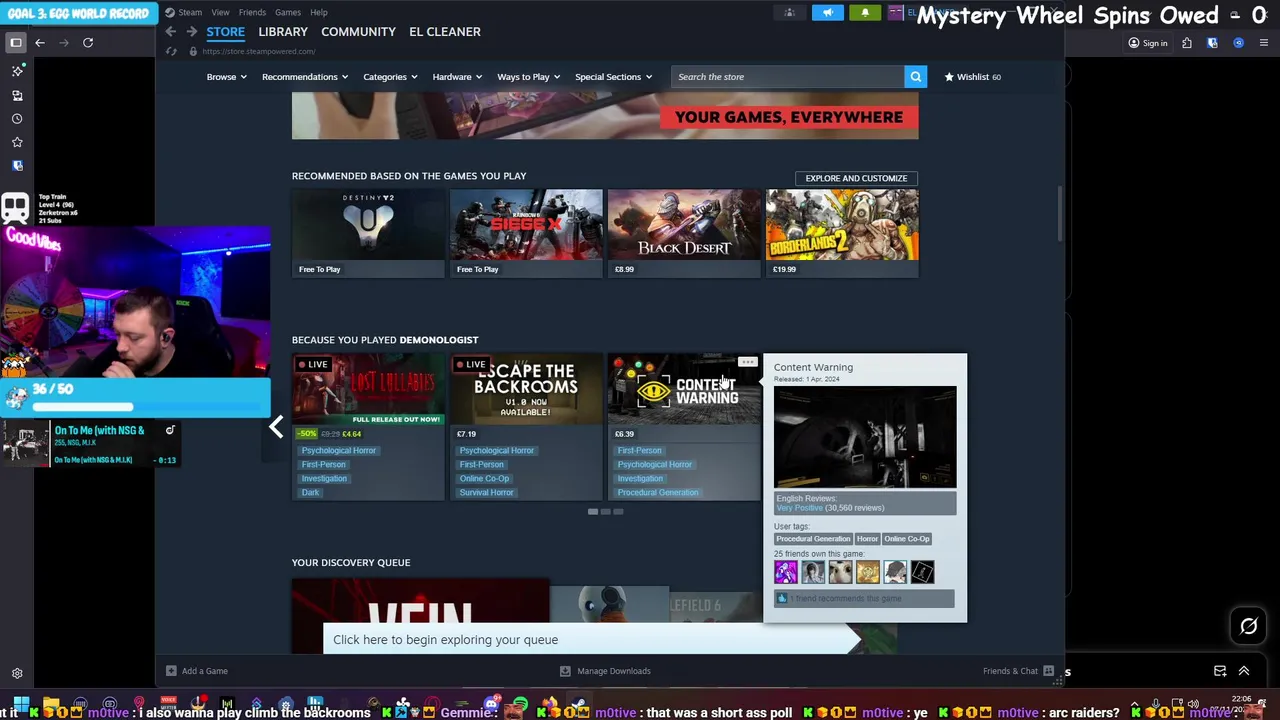Screen dimensions: 1280x720
Task: Select the first carousel page dot
Action: [592, 512]
